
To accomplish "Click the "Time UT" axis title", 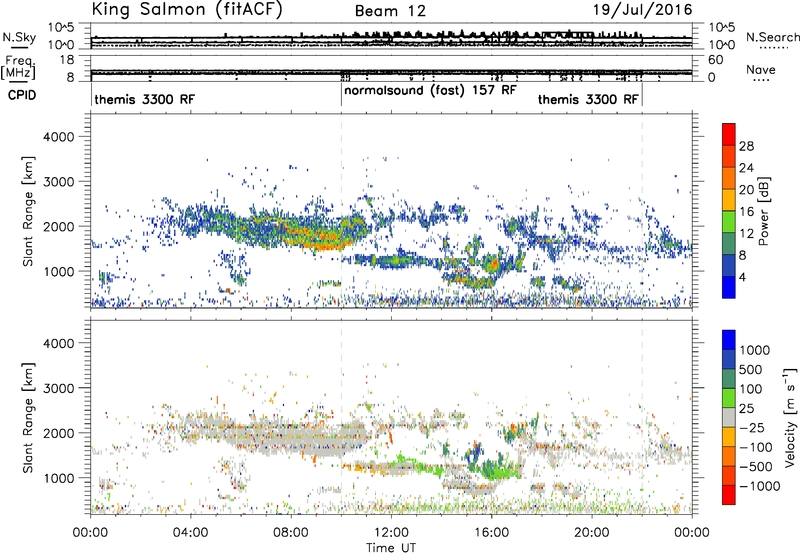I will (391, 548).
